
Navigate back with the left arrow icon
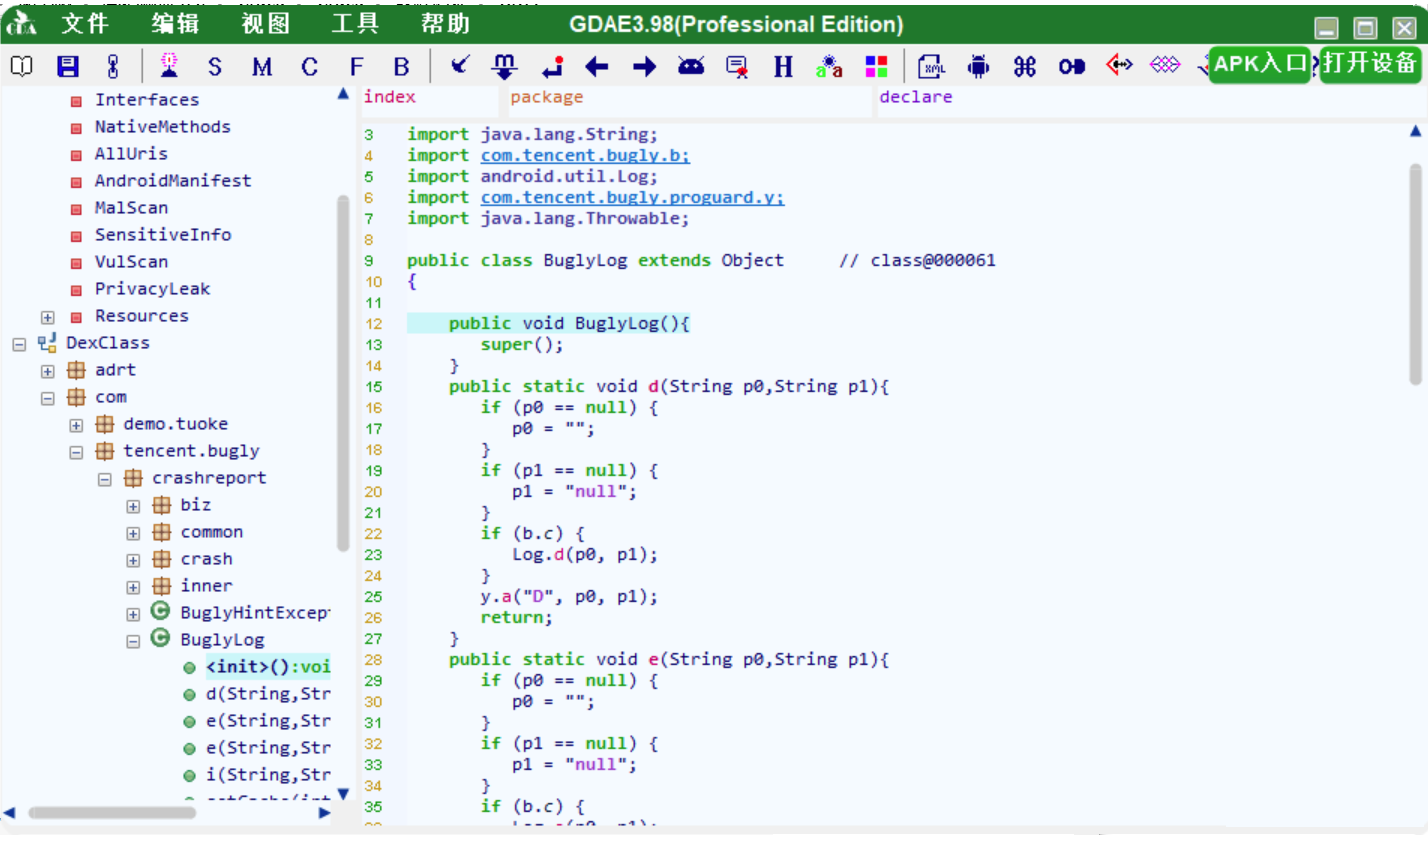tap(597, 67)
